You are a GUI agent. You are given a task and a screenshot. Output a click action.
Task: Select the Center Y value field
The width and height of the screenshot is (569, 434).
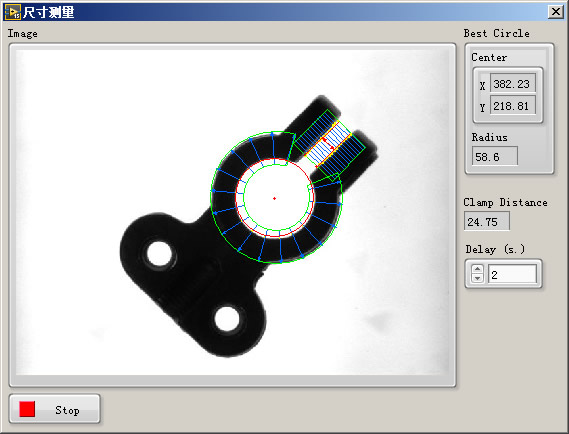pos(512,106)
